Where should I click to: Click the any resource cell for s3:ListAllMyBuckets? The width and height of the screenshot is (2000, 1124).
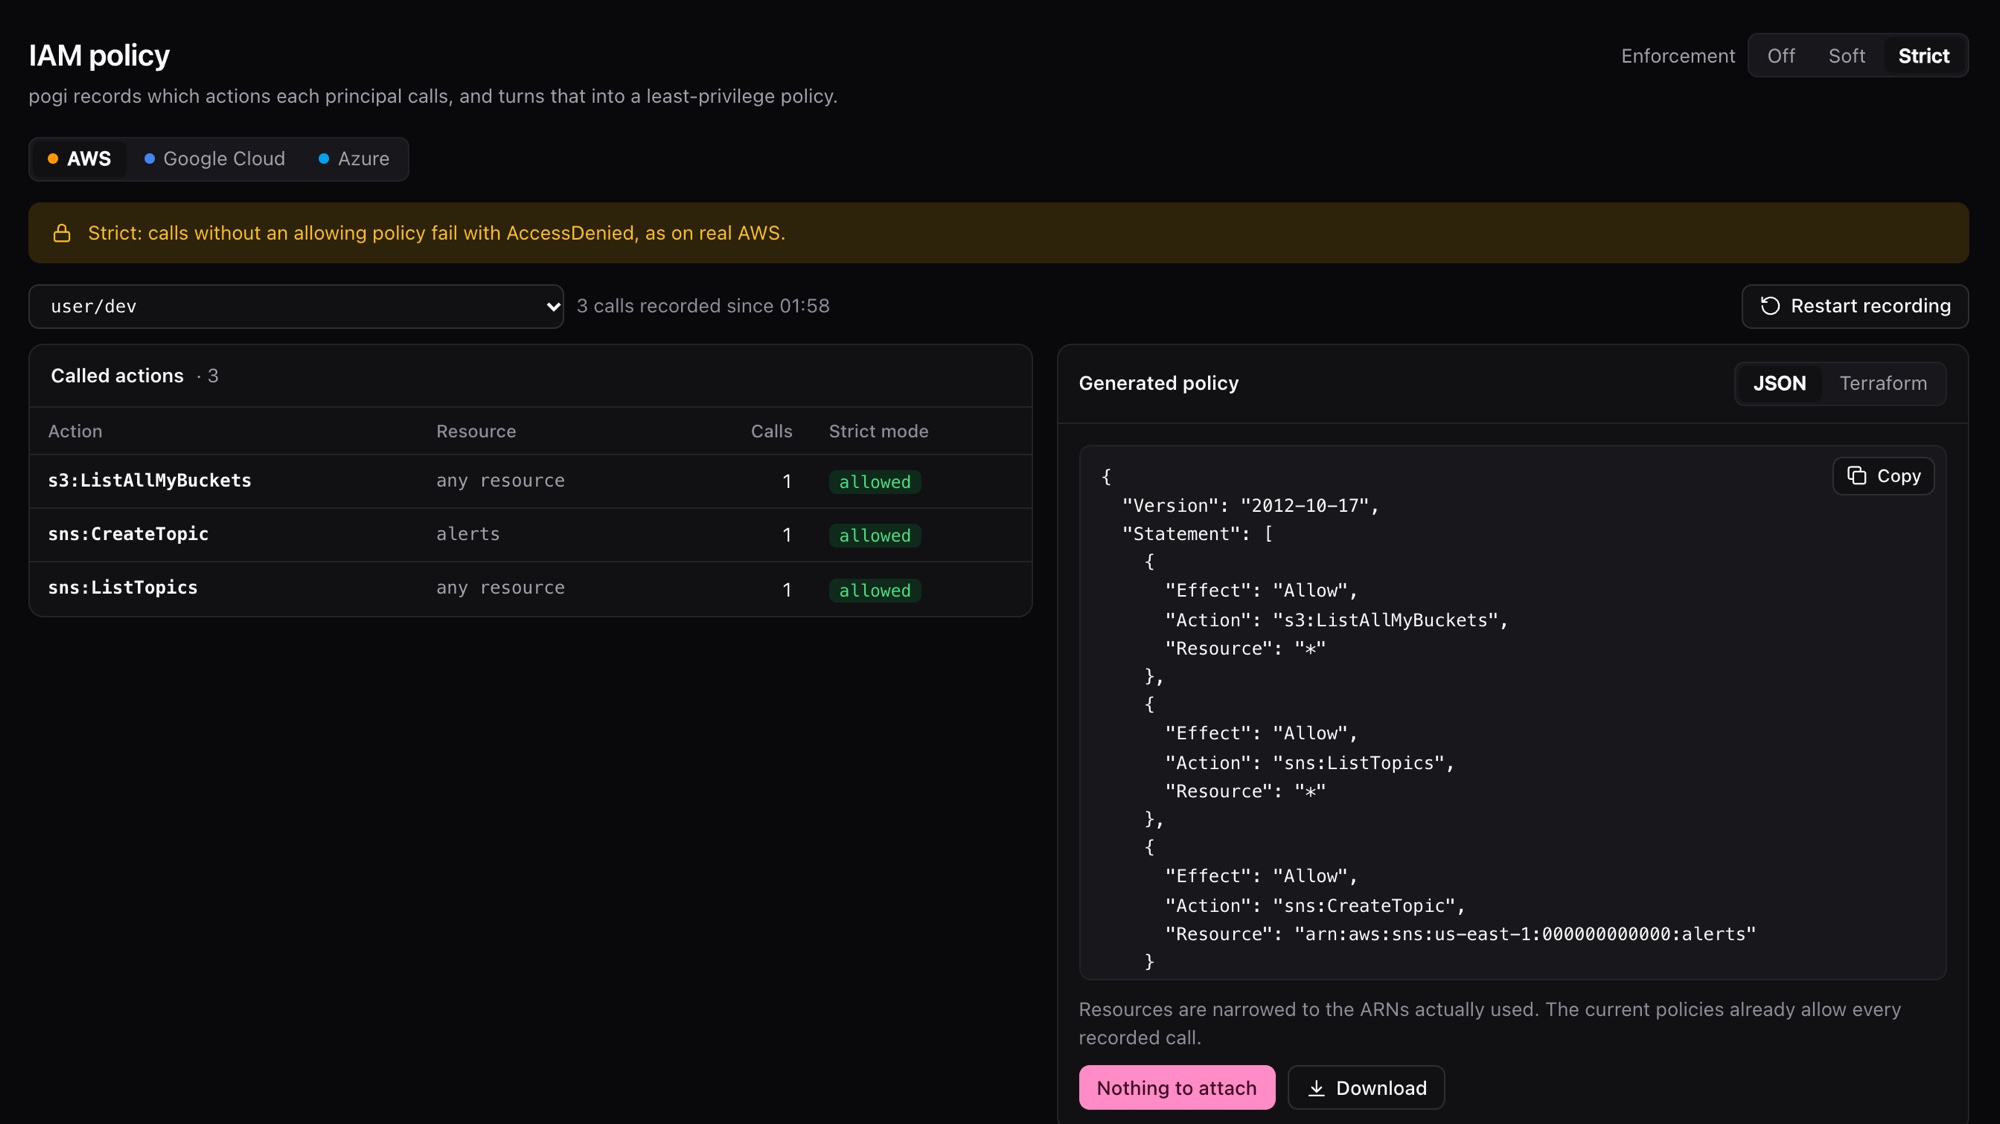pos(500,481)
